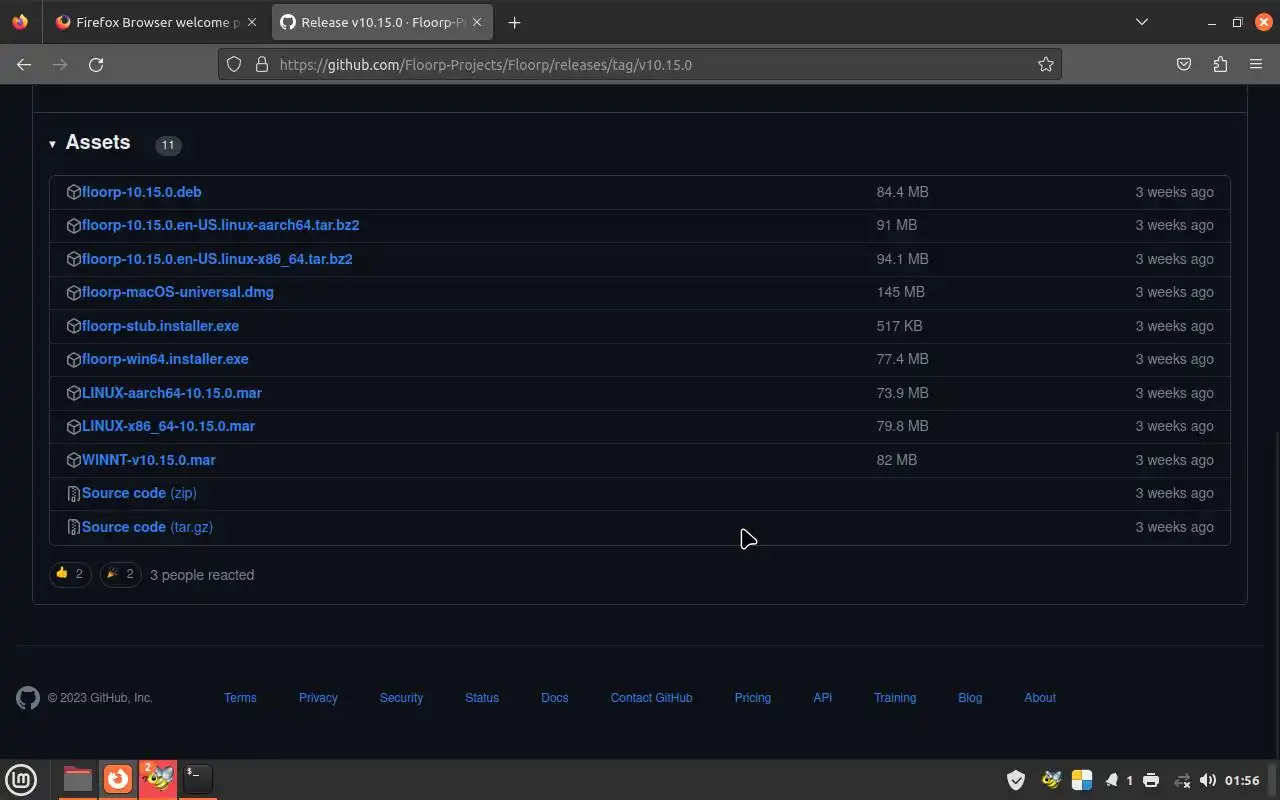
Task: Download WINNT-v10.15.0.mar
Action: (148, 460)
